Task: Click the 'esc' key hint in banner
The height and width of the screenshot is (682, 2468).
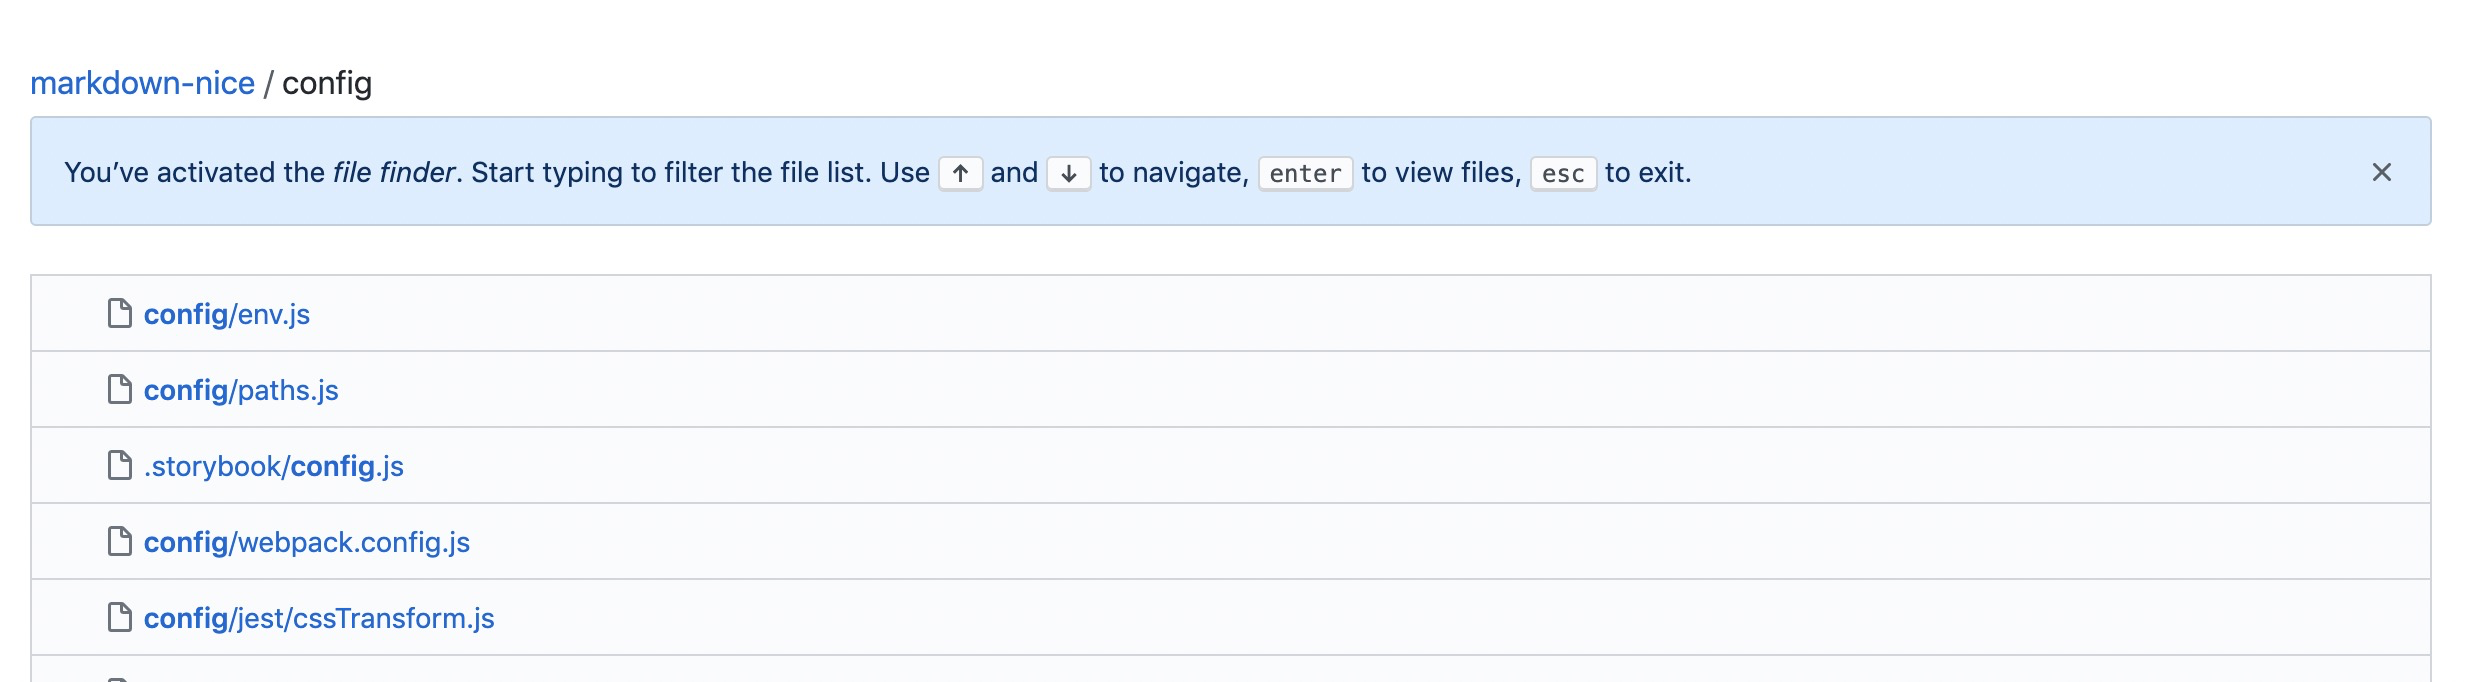Action: click(x=1563, y=173)
